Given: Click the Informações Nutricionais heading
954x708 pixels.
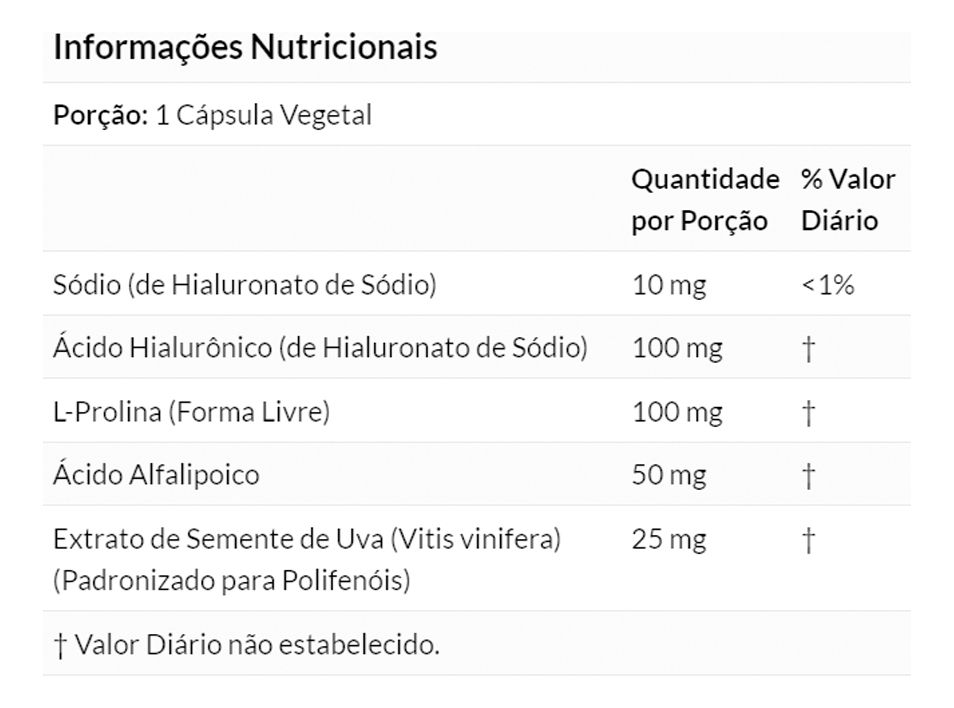Looking at the screenshot, I should point(245,48).
